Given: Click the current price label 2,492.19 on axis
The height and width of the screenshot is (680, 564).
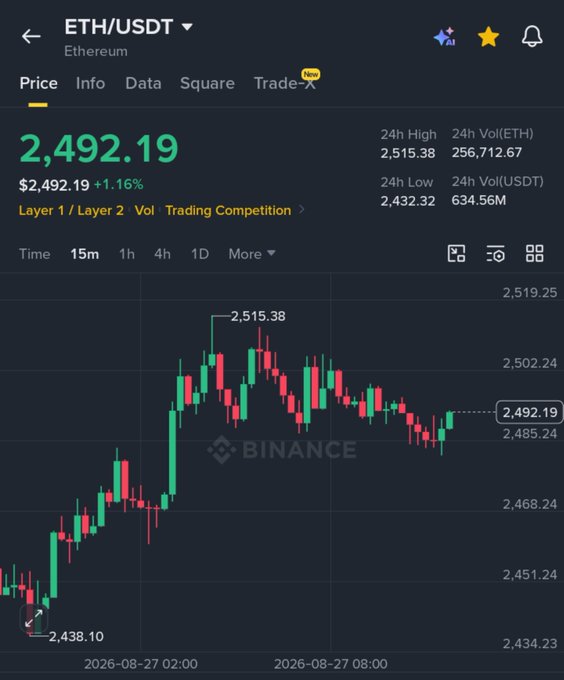Looking at the screenshot, I should [x=529, y=412].
